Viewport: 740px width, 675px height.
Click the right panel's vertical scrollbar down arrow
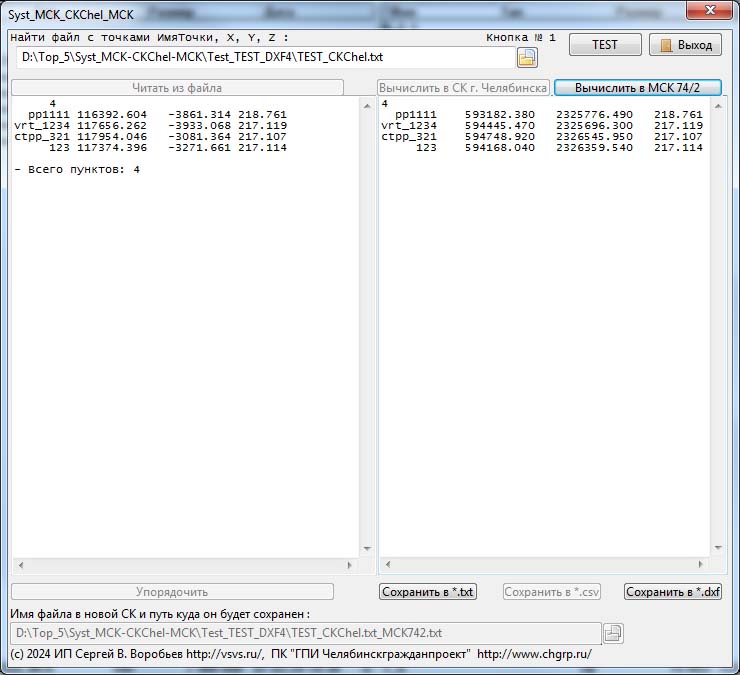pyautogui.click(x=716, y=549)
